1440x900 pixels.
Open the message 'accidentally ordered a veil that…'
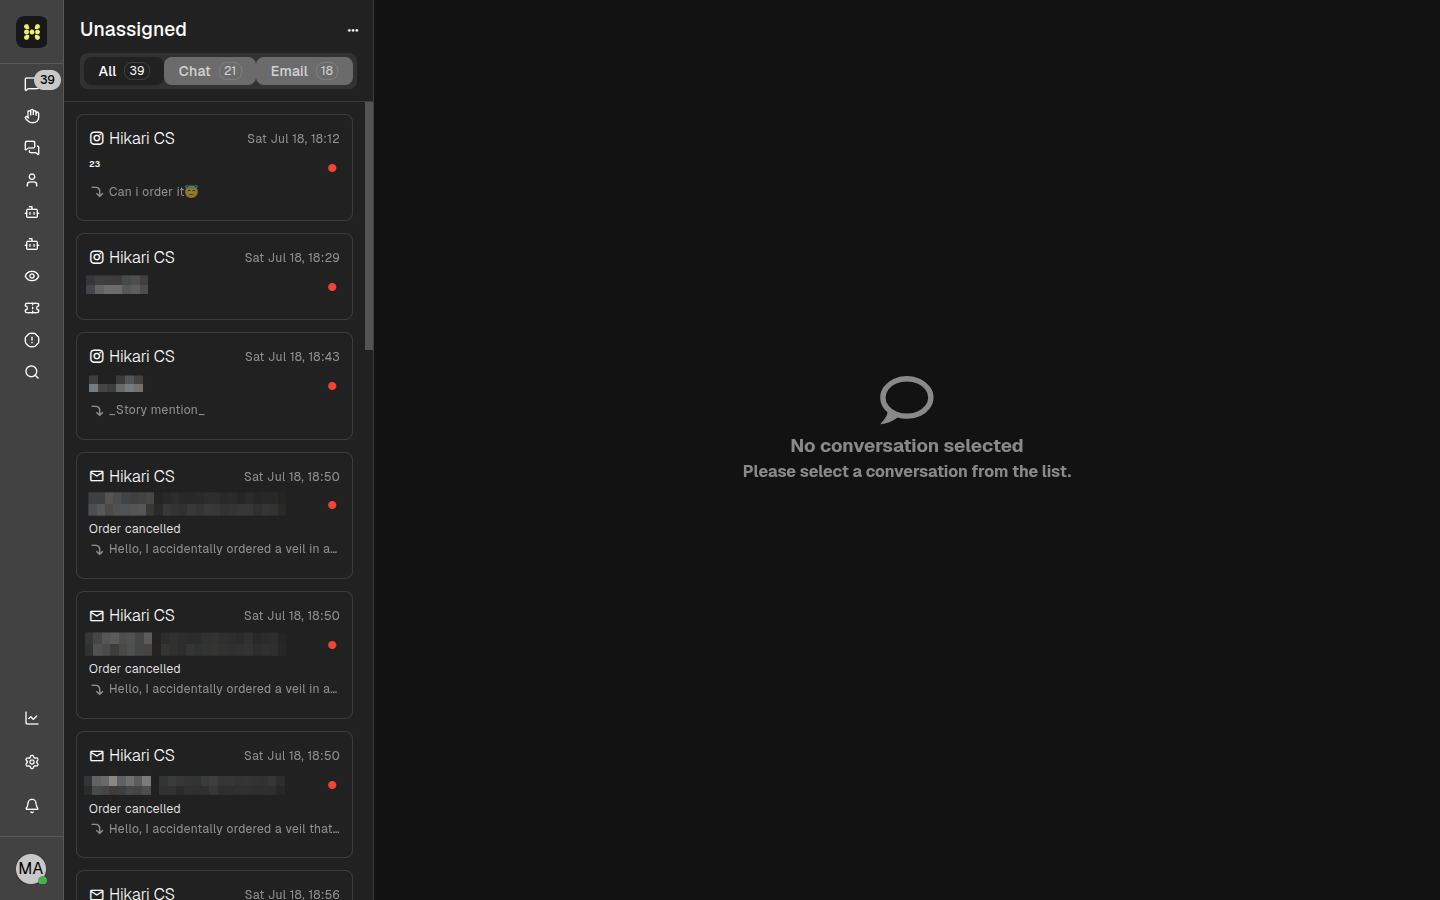[224, 829]
